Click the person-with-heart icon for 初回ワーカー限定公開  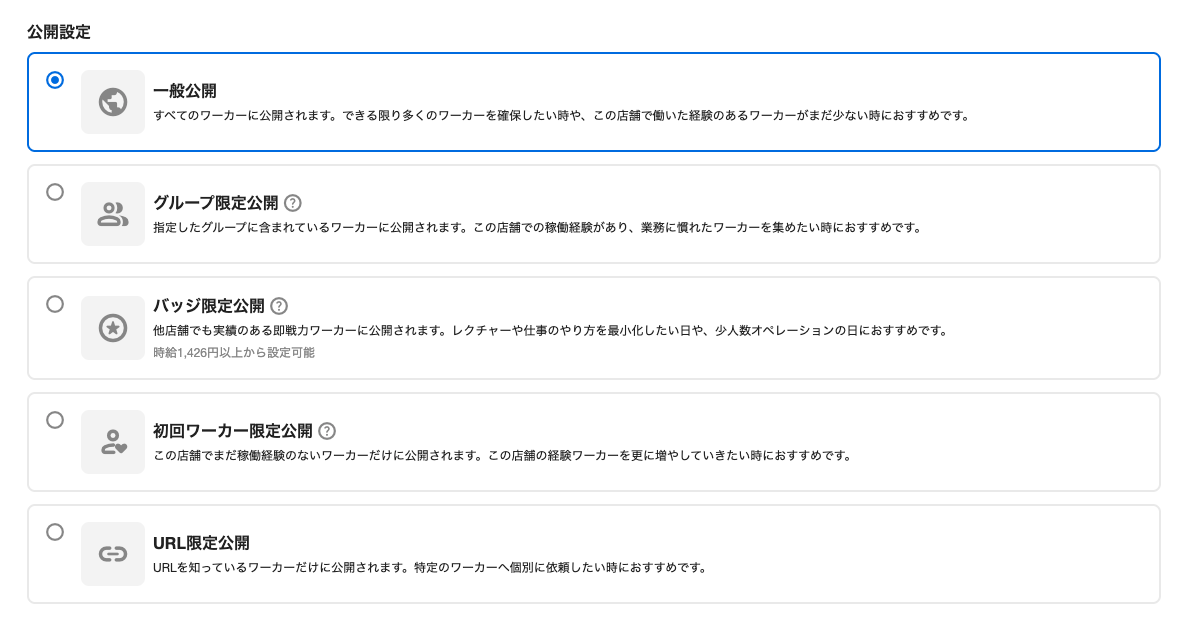113,442
